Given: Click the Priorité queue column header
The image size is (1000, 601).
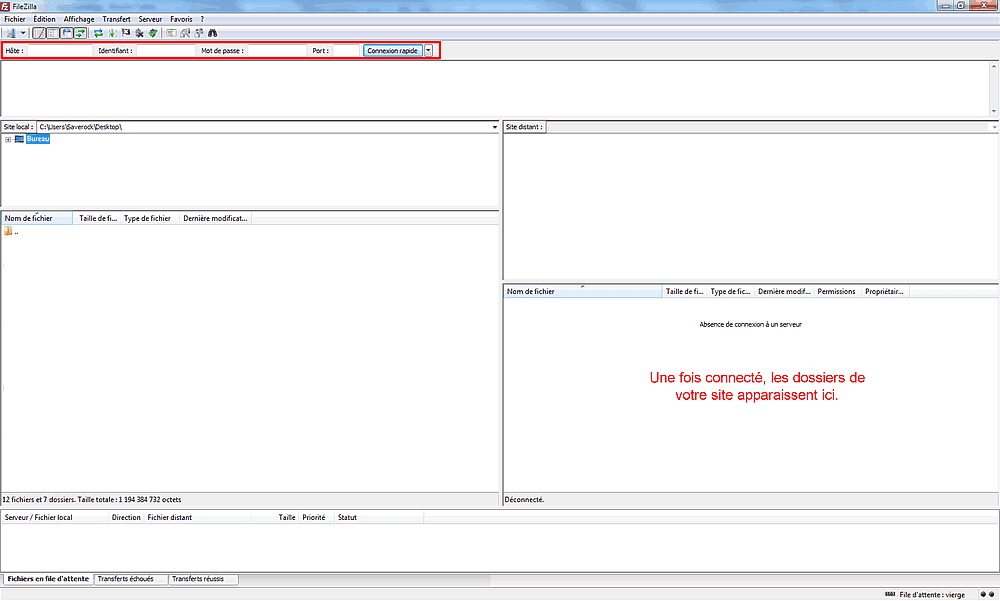Looking at the screenshot, I should tap(316, 517).
